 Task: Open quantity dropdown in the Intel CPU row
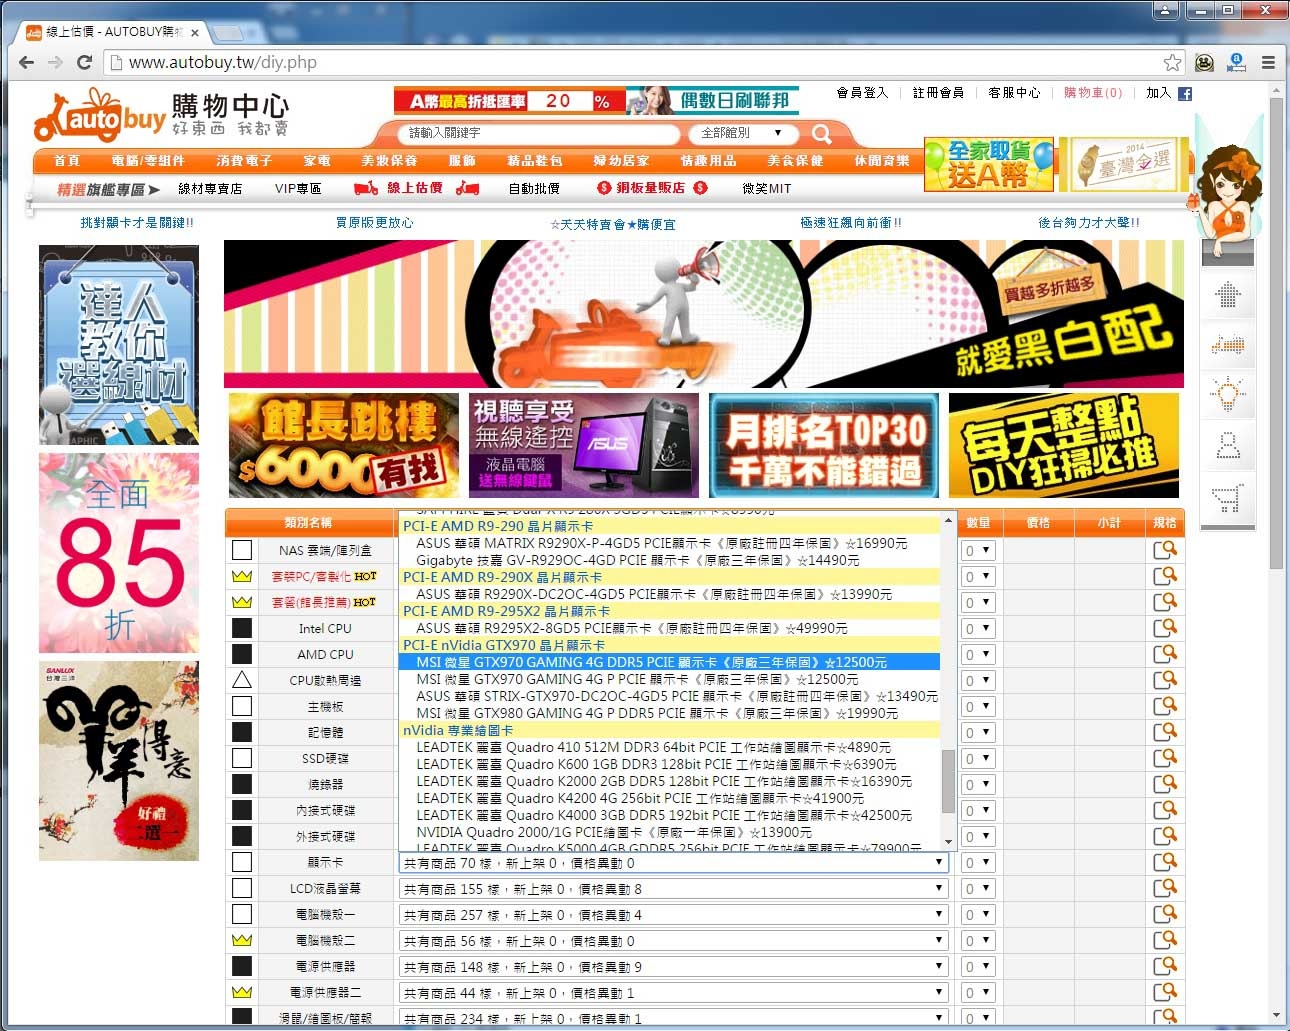pyautogui.click(x=978, y=628)
